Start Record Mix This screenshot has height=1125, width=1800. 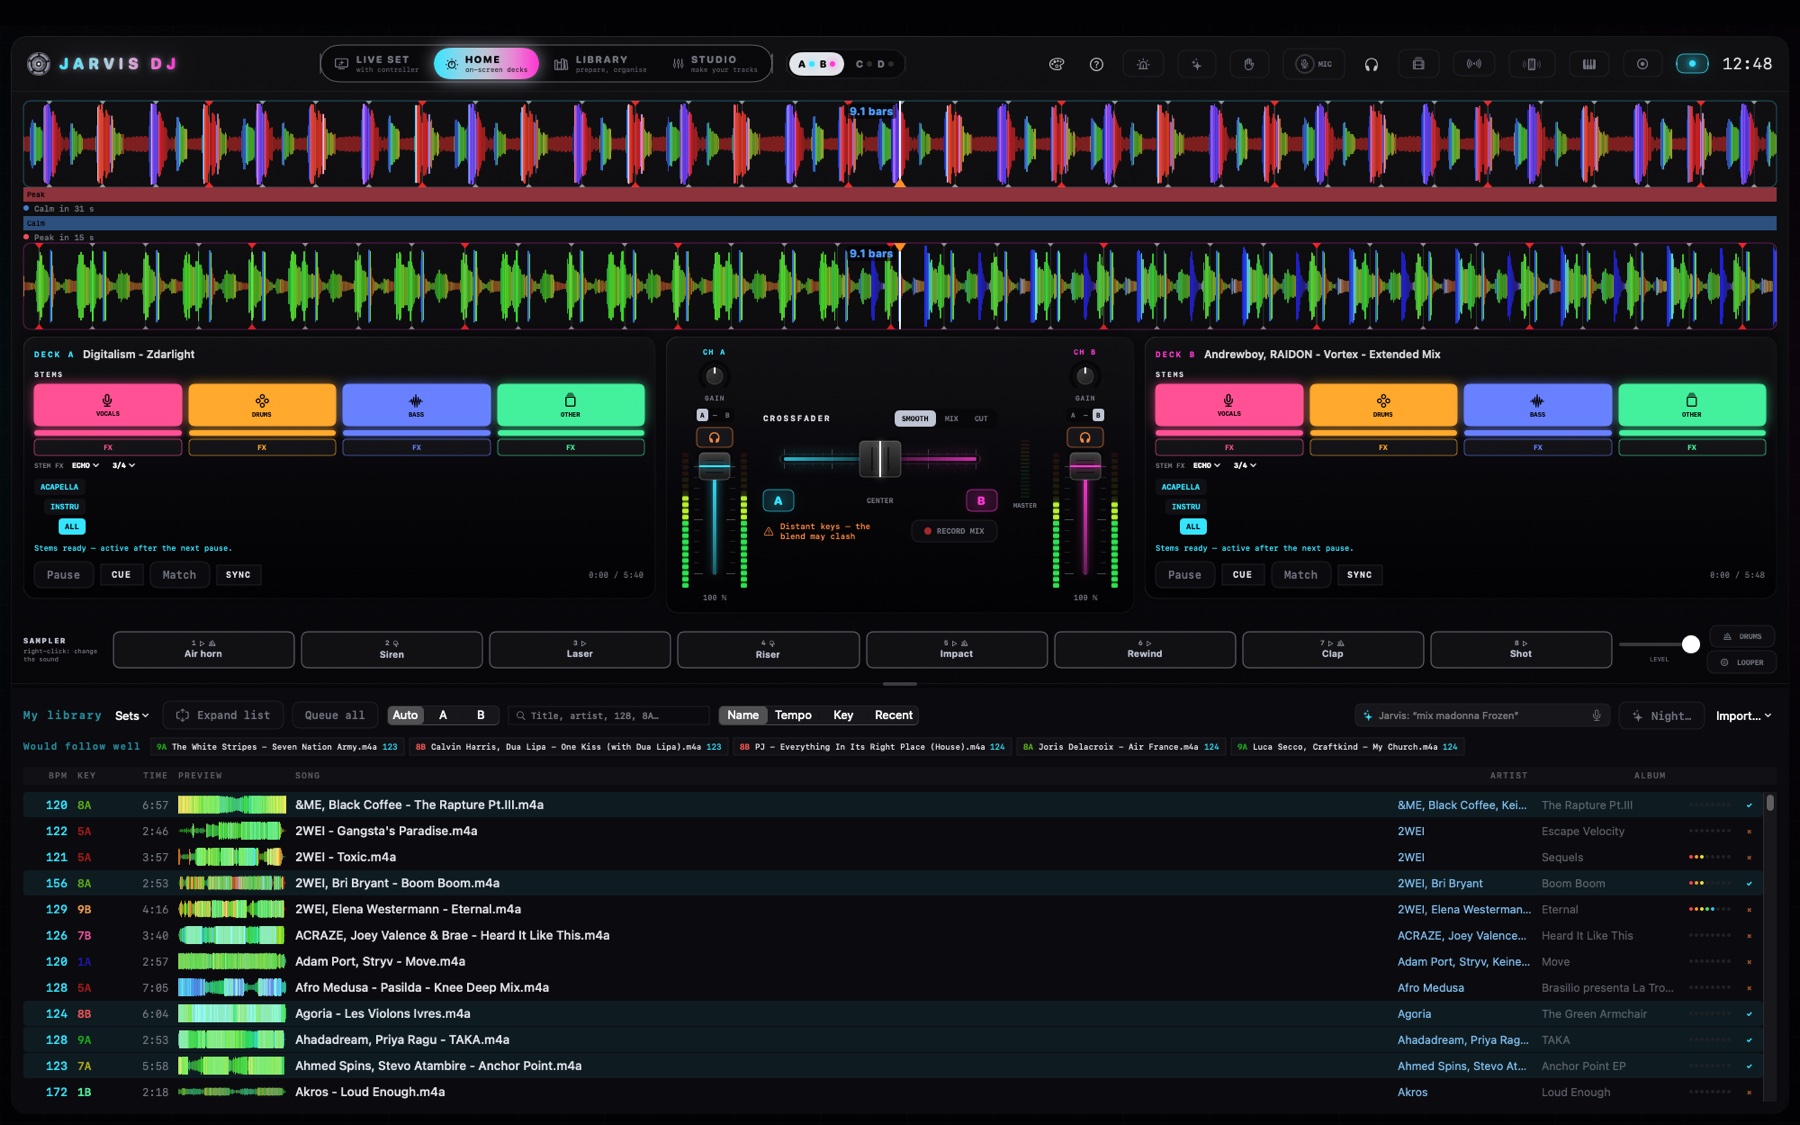click(x=955, y=531)
